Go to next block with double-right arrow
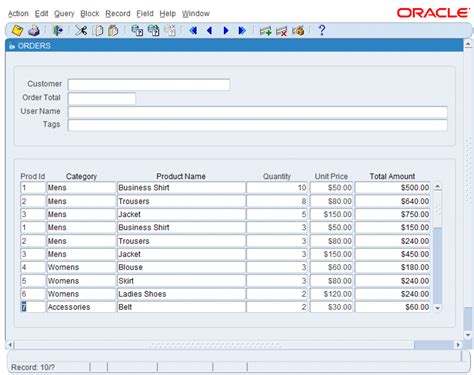This screenshot has width=474, height=375. 242,31
